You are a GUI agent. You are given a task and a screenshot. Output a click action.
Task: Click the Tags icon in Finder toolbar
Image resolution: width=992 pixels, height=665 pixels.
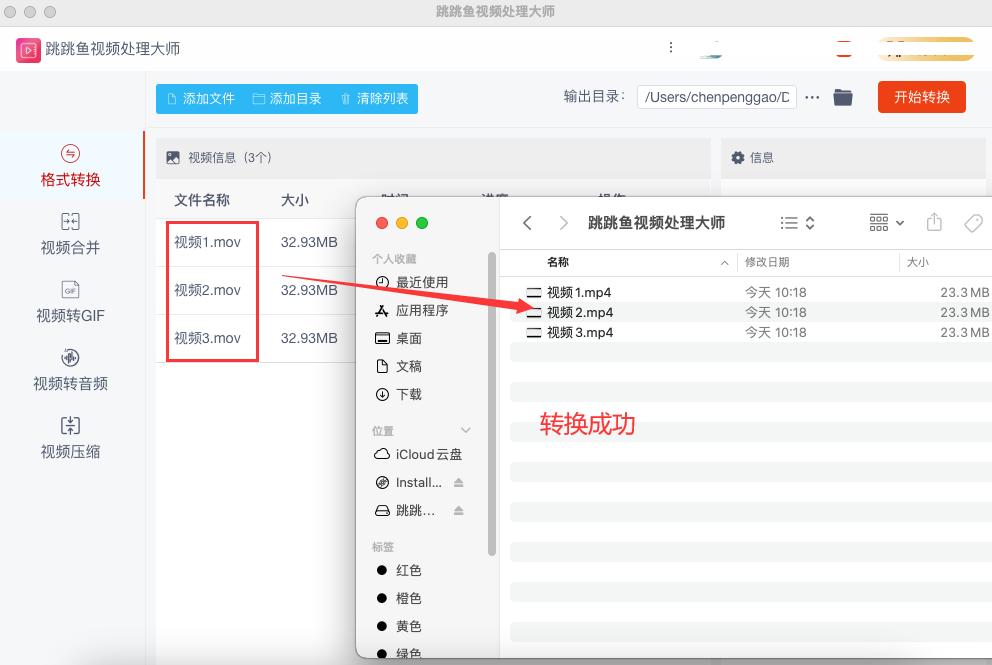(973, 222)
